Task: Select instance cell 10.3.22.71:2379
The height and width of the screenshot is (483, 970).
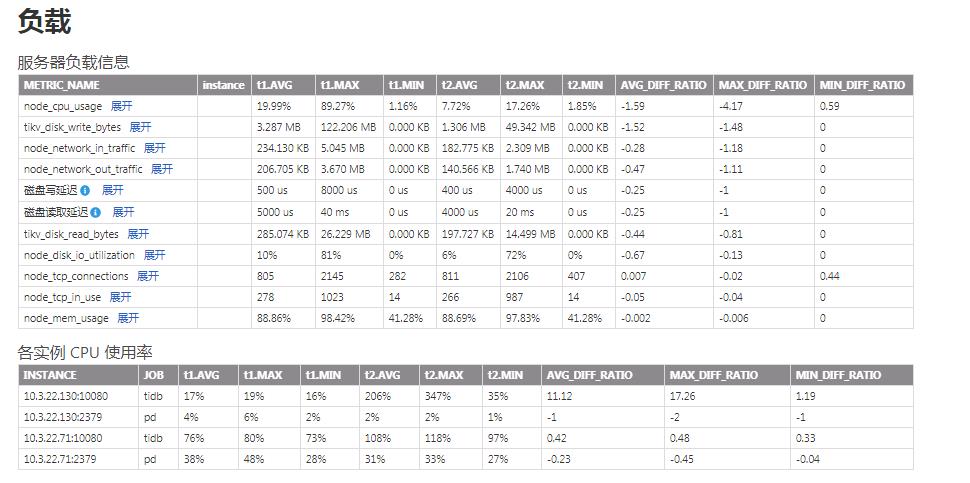Action: [63, 459]
